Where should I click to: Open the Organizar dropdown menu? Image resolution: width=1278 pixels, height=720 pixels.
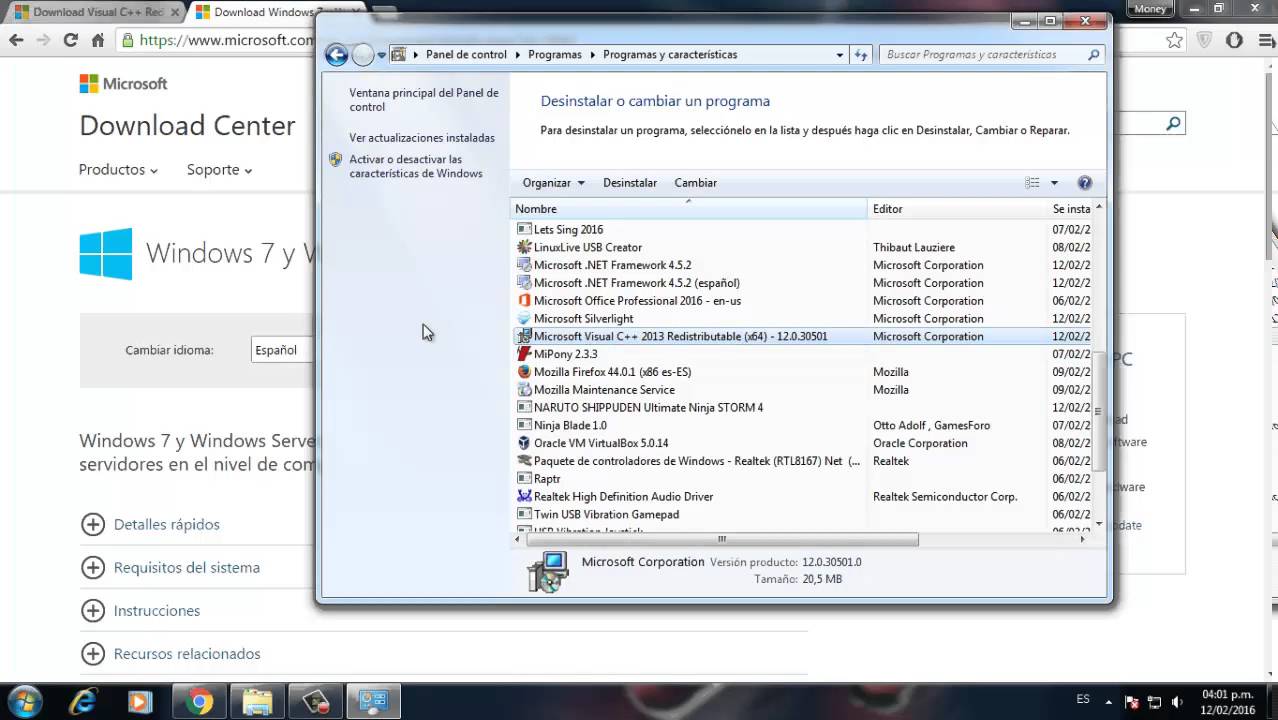tap(553, 183)
